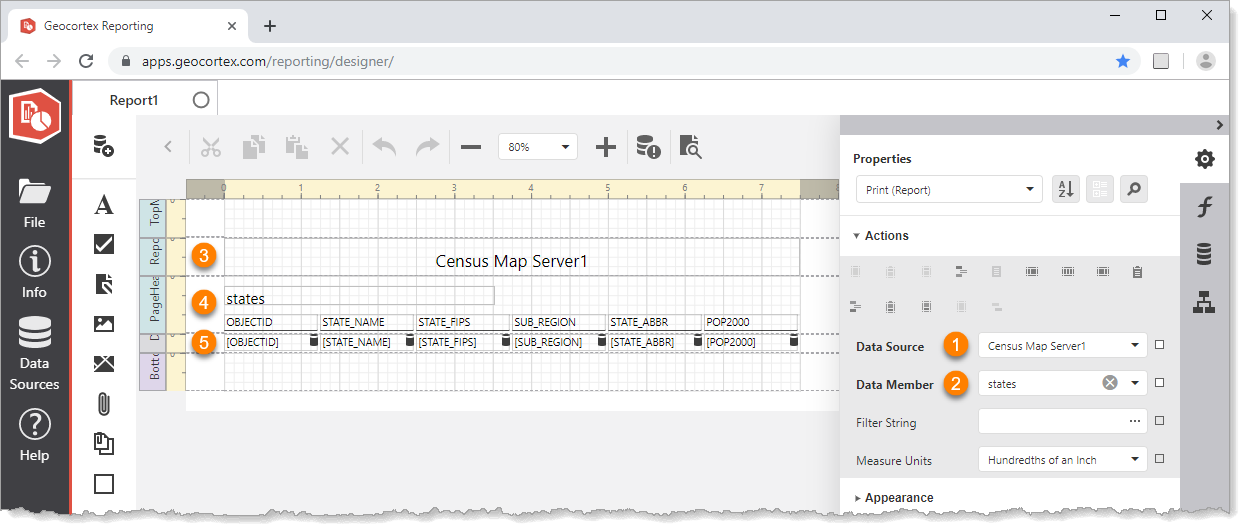Click the square marker beside Filter String

pyautogui.click(x=1160, y=421)
